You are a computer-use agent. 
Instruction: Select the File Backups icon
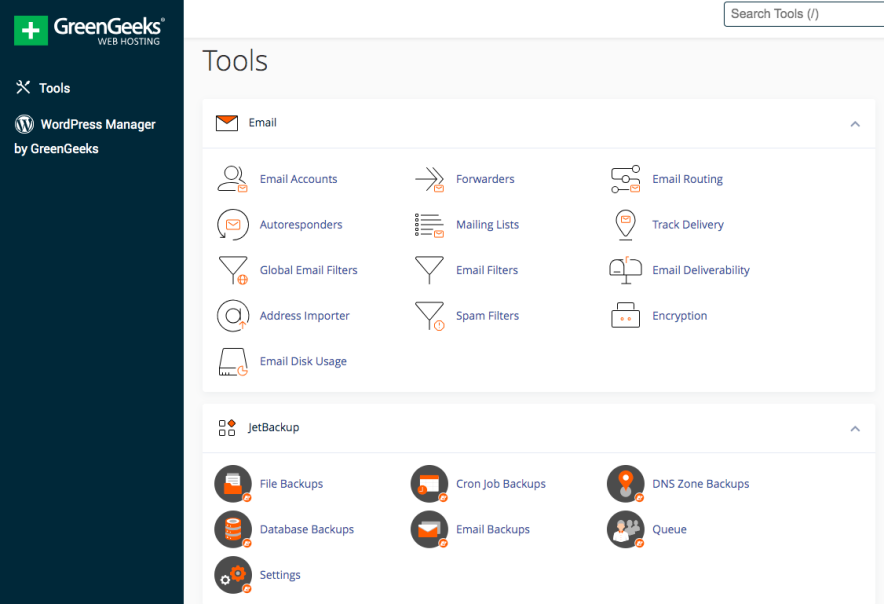[232, 483]
